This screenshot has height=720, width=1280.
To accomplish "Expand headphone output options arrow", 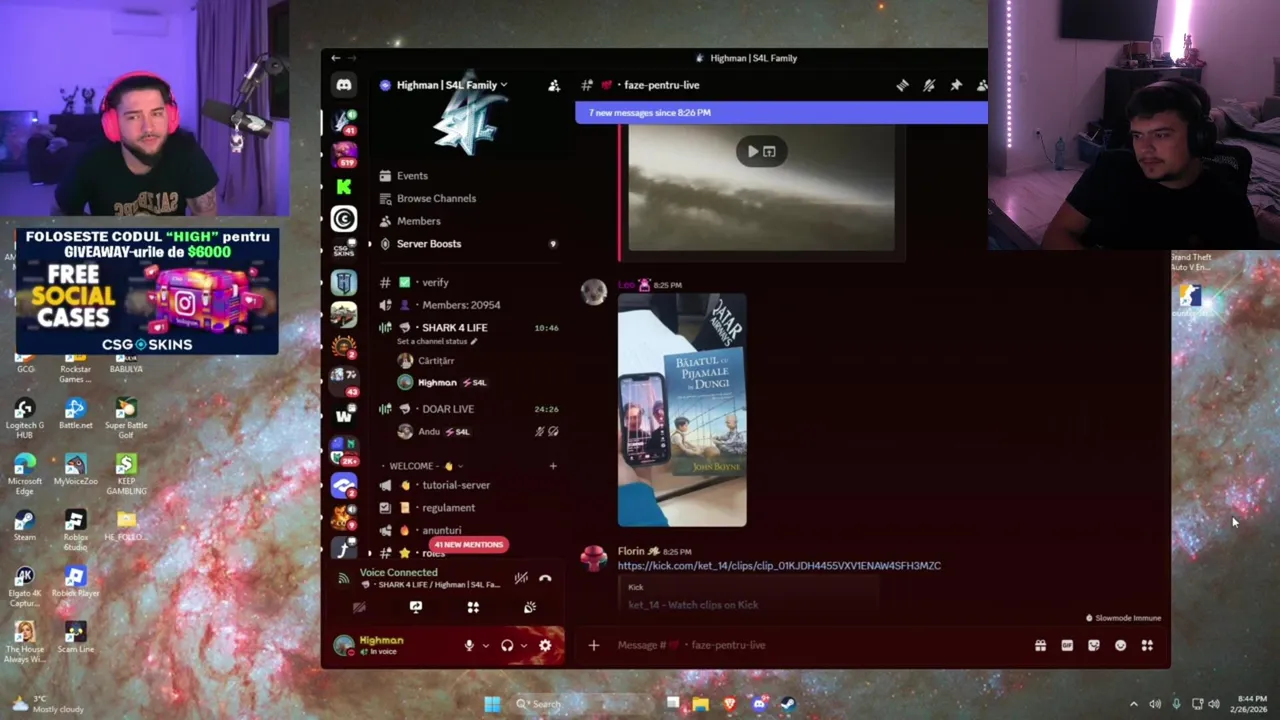I will pyautogui.click(x=524, y=646).
